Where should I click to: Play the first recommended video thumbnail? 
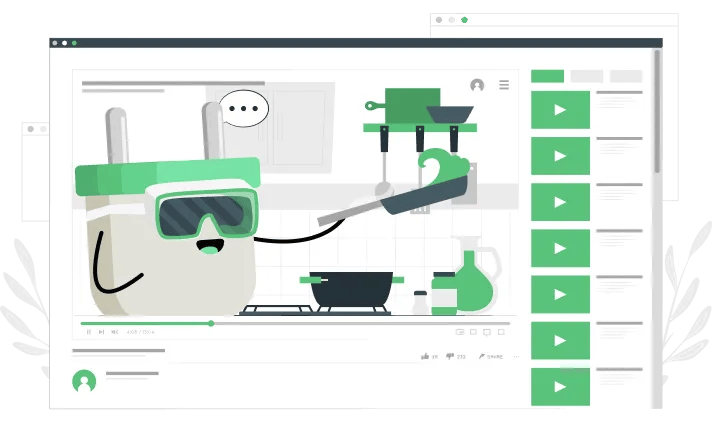[x=560, y=109]
